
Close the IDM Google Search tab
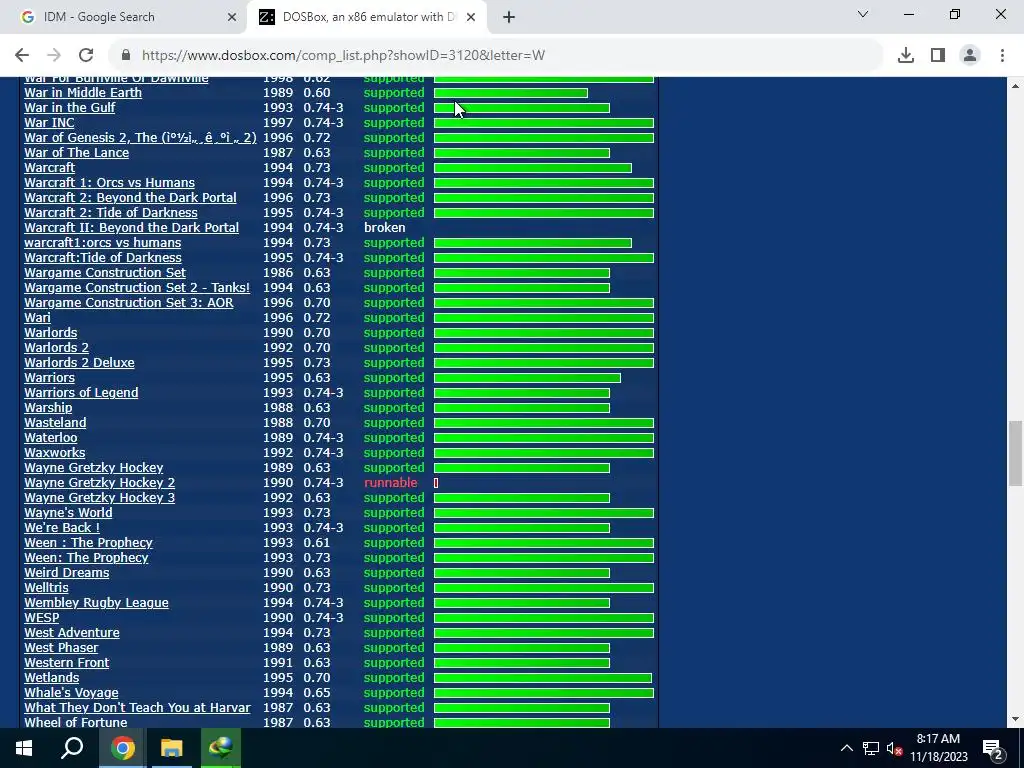[232, 17]
